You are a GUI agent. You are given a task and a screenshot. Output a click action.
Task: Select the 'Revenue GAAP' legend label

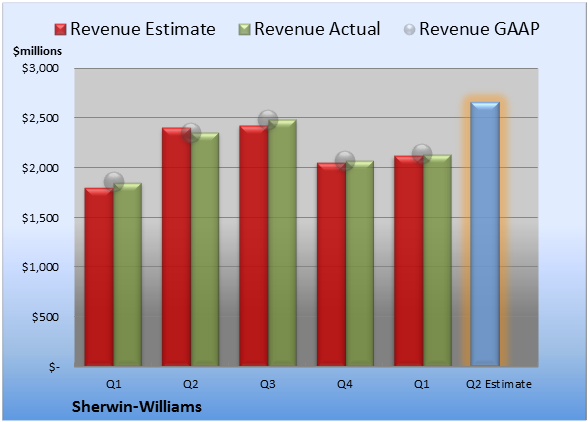479,29
